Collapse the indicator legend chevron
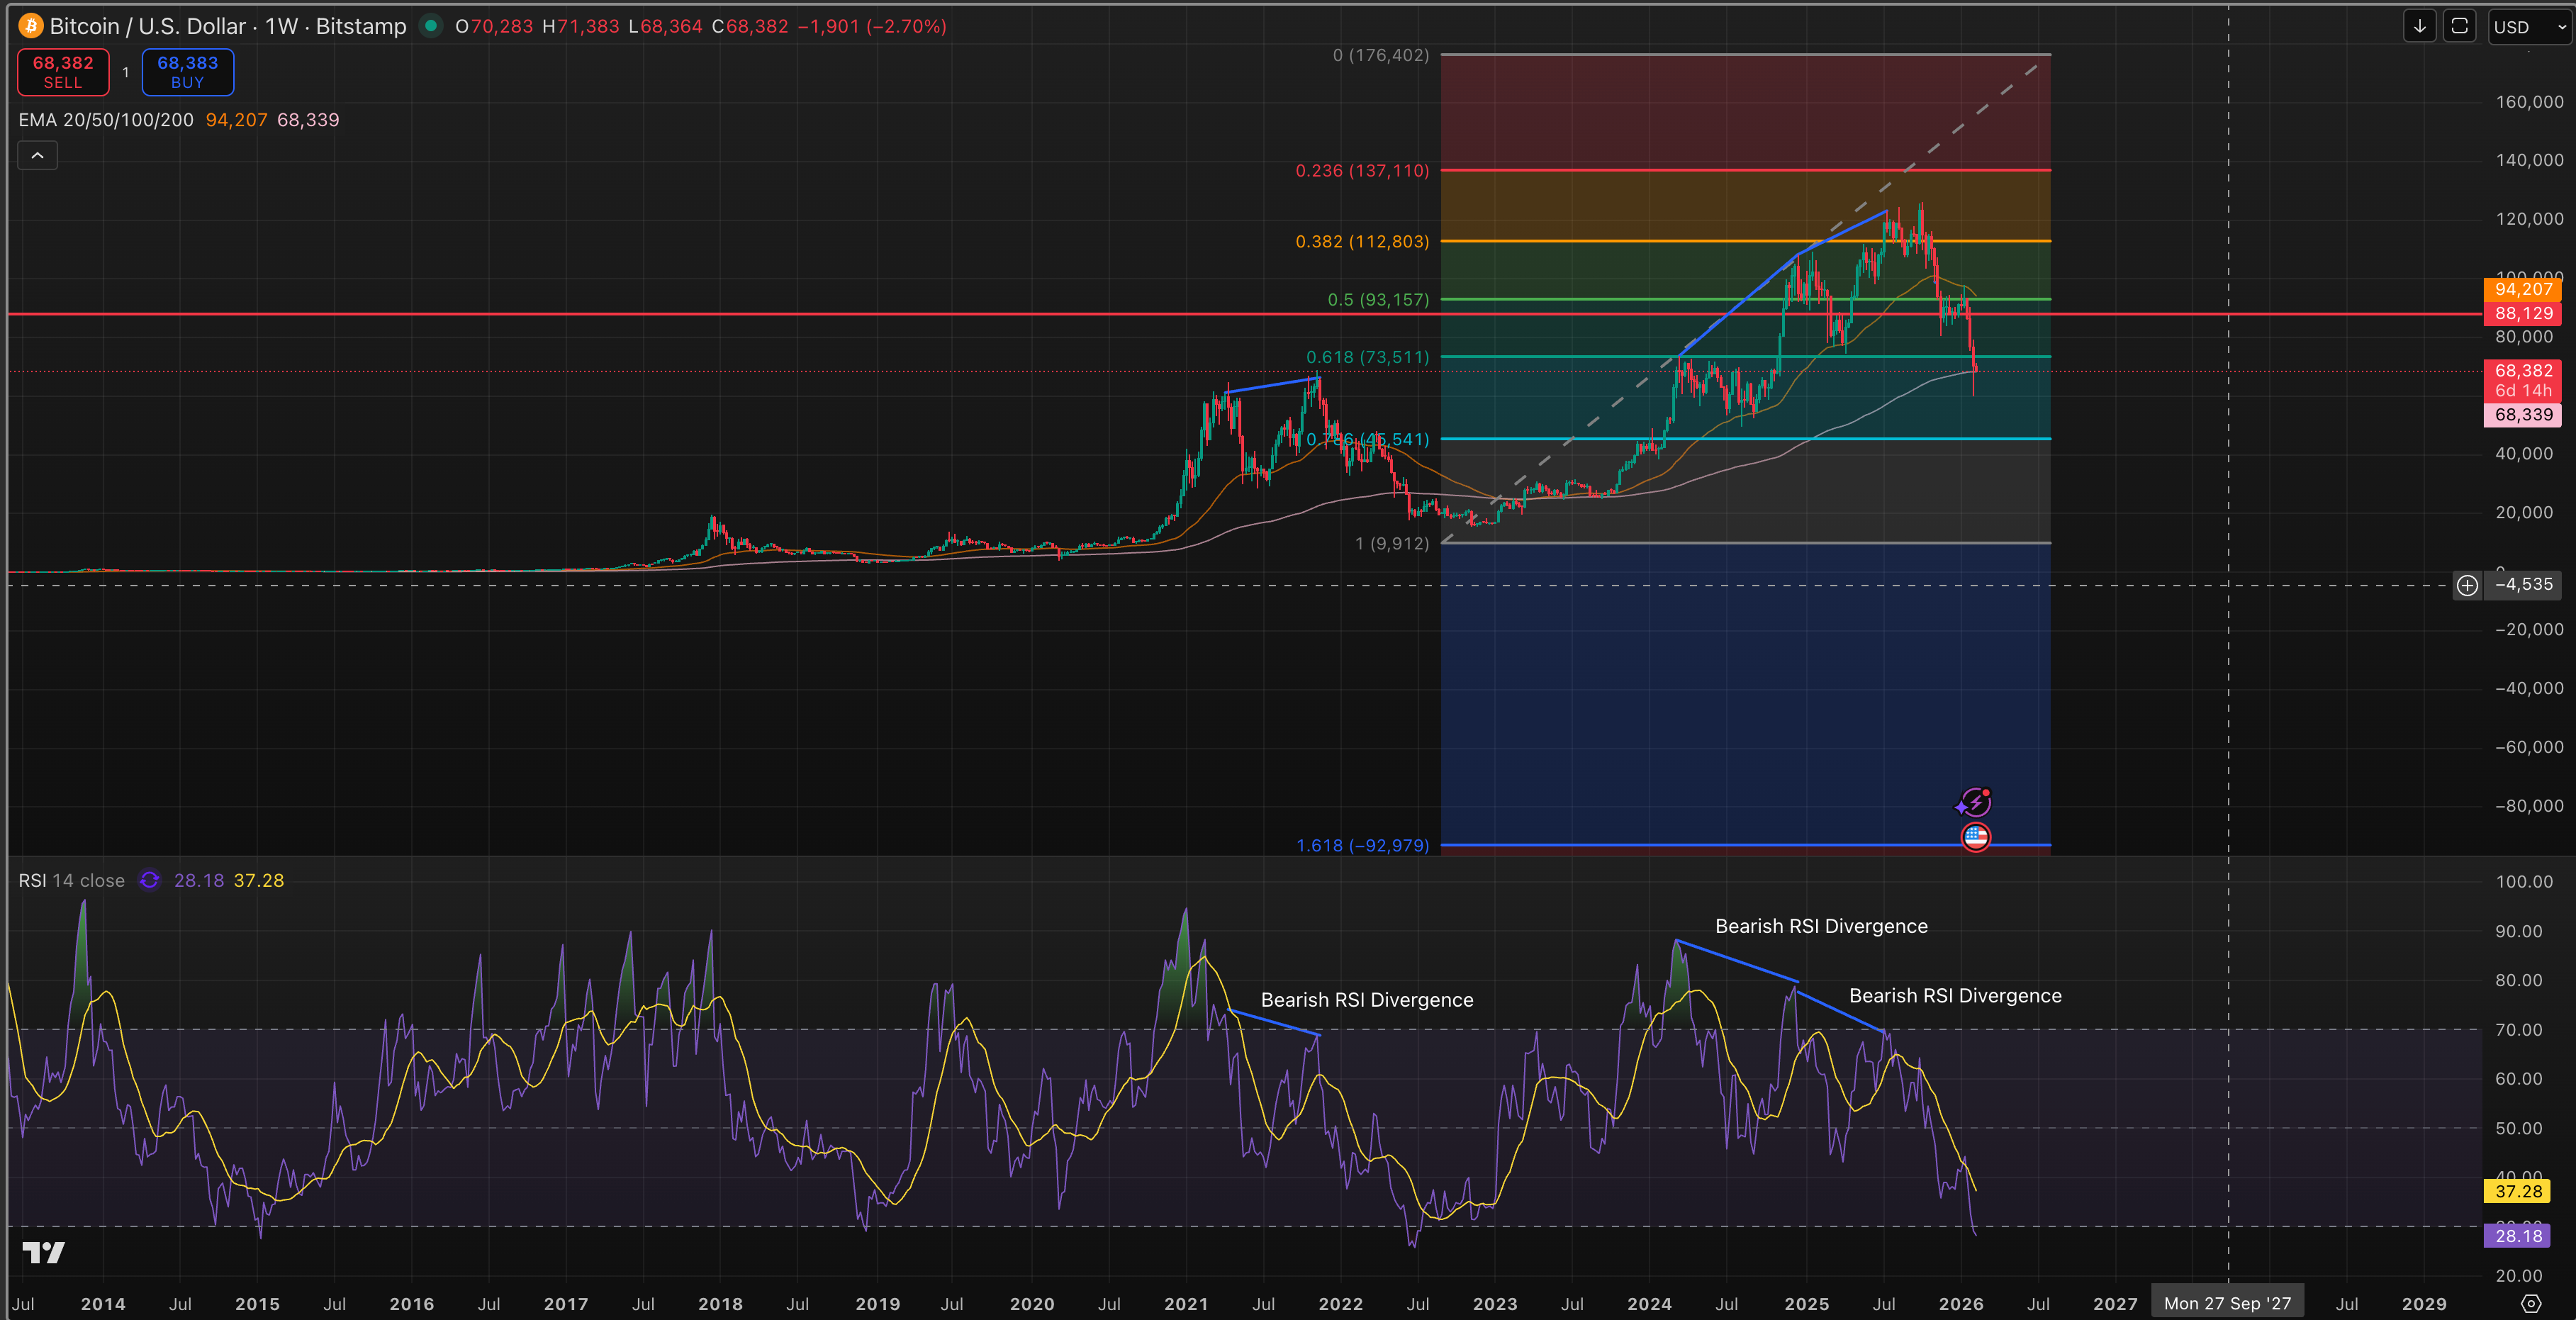Viewport: 2576px width, 1320px height. (37, 155)
